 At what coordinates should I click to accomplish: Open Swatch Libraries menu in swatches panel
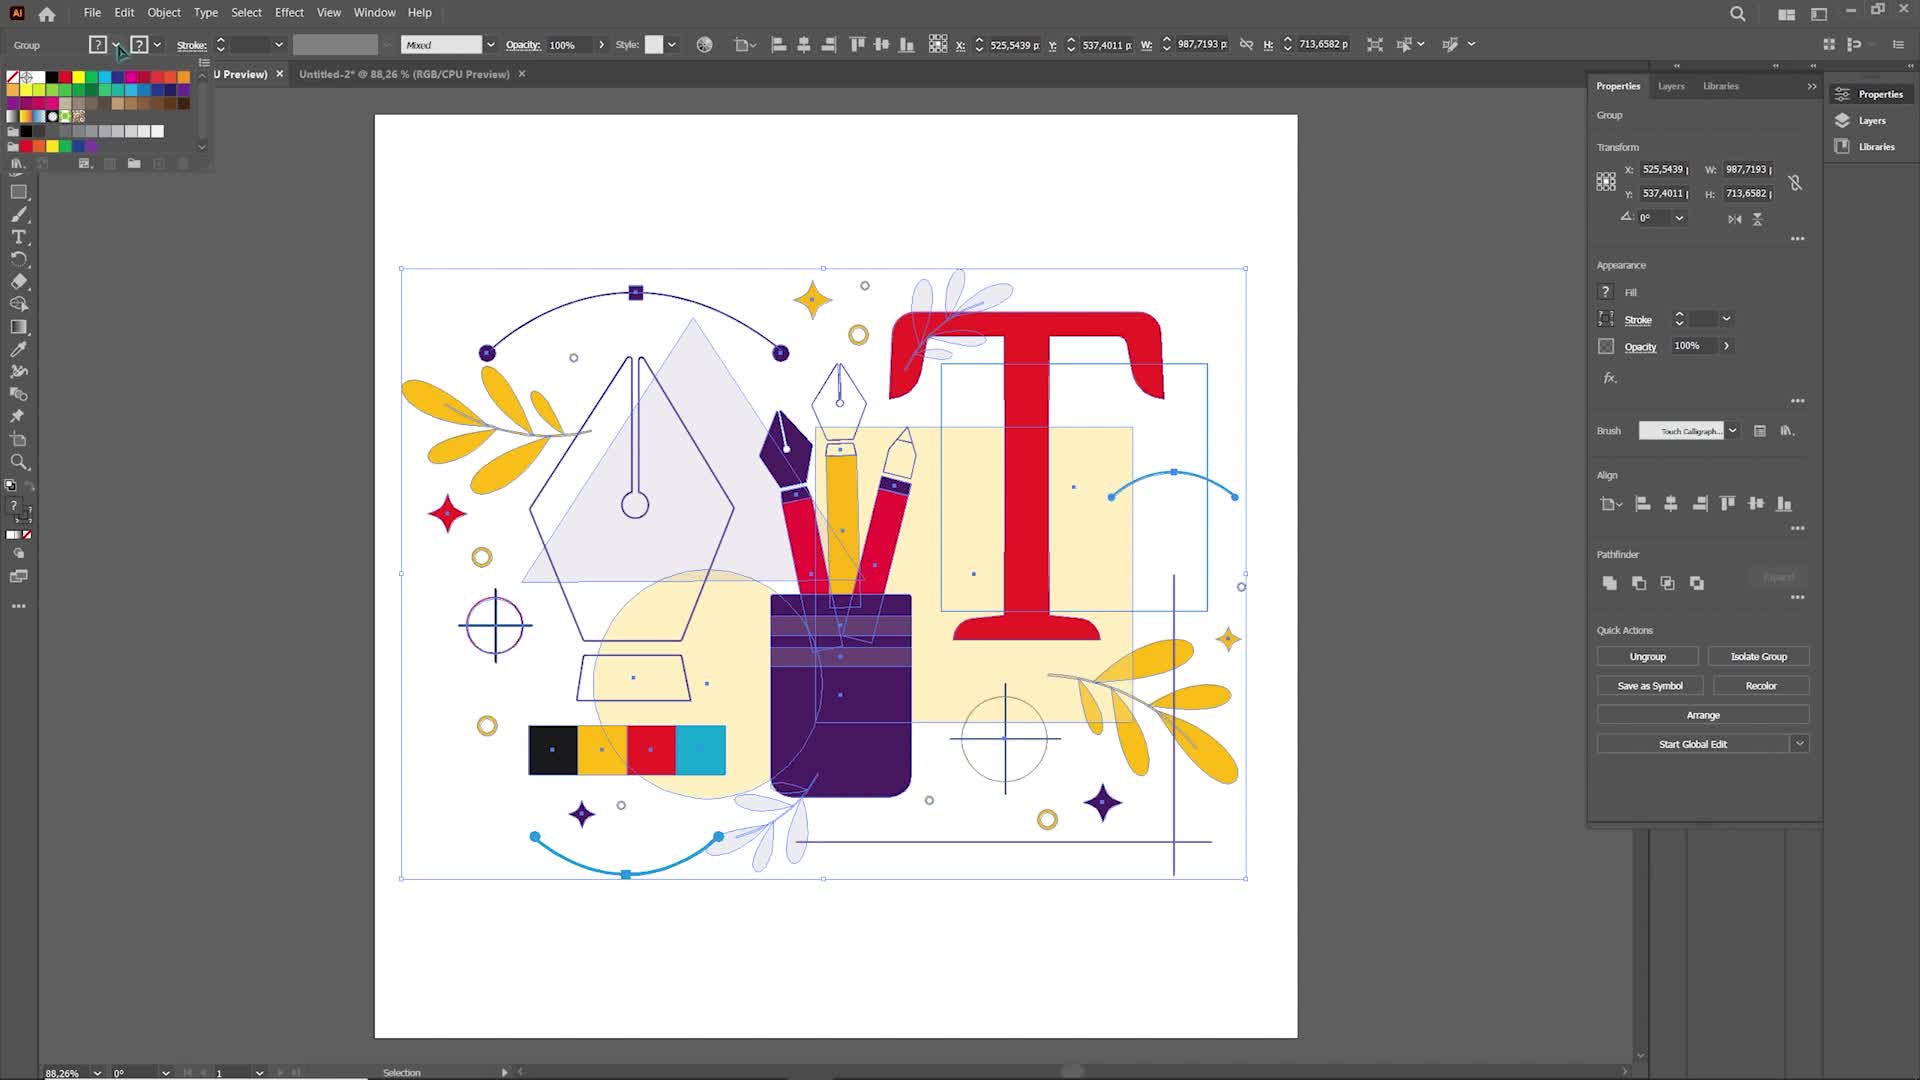(x=17, y=163)
